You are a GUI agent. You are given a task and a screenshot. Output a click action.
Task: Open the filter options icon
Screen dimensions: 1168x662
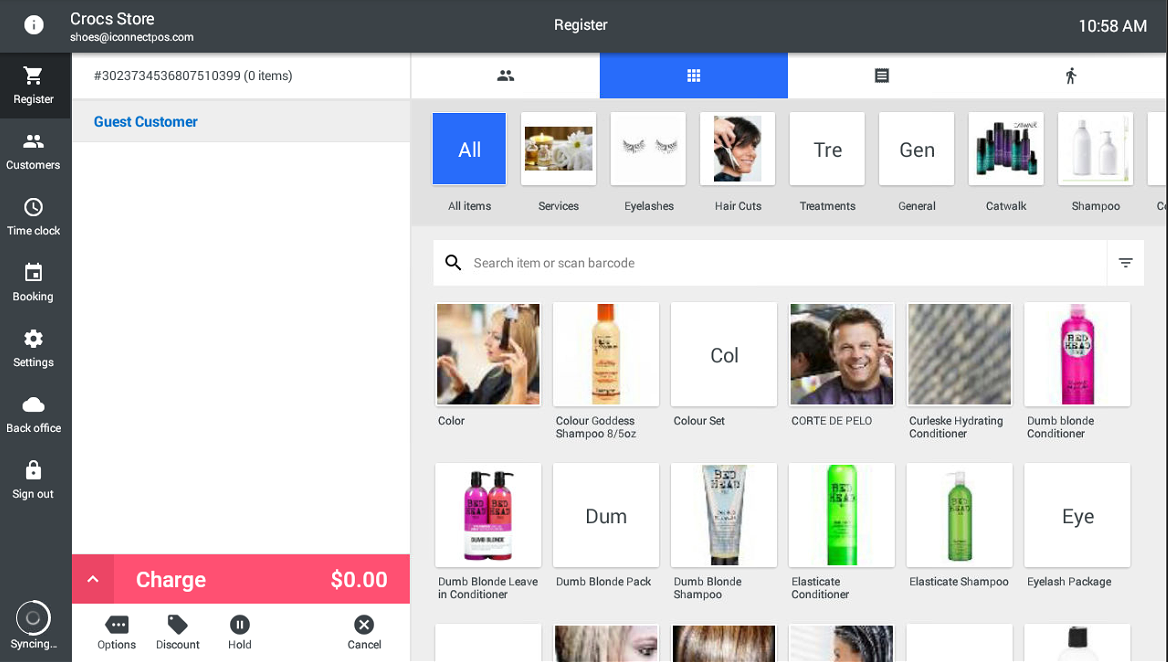[x=1126, y=263]
